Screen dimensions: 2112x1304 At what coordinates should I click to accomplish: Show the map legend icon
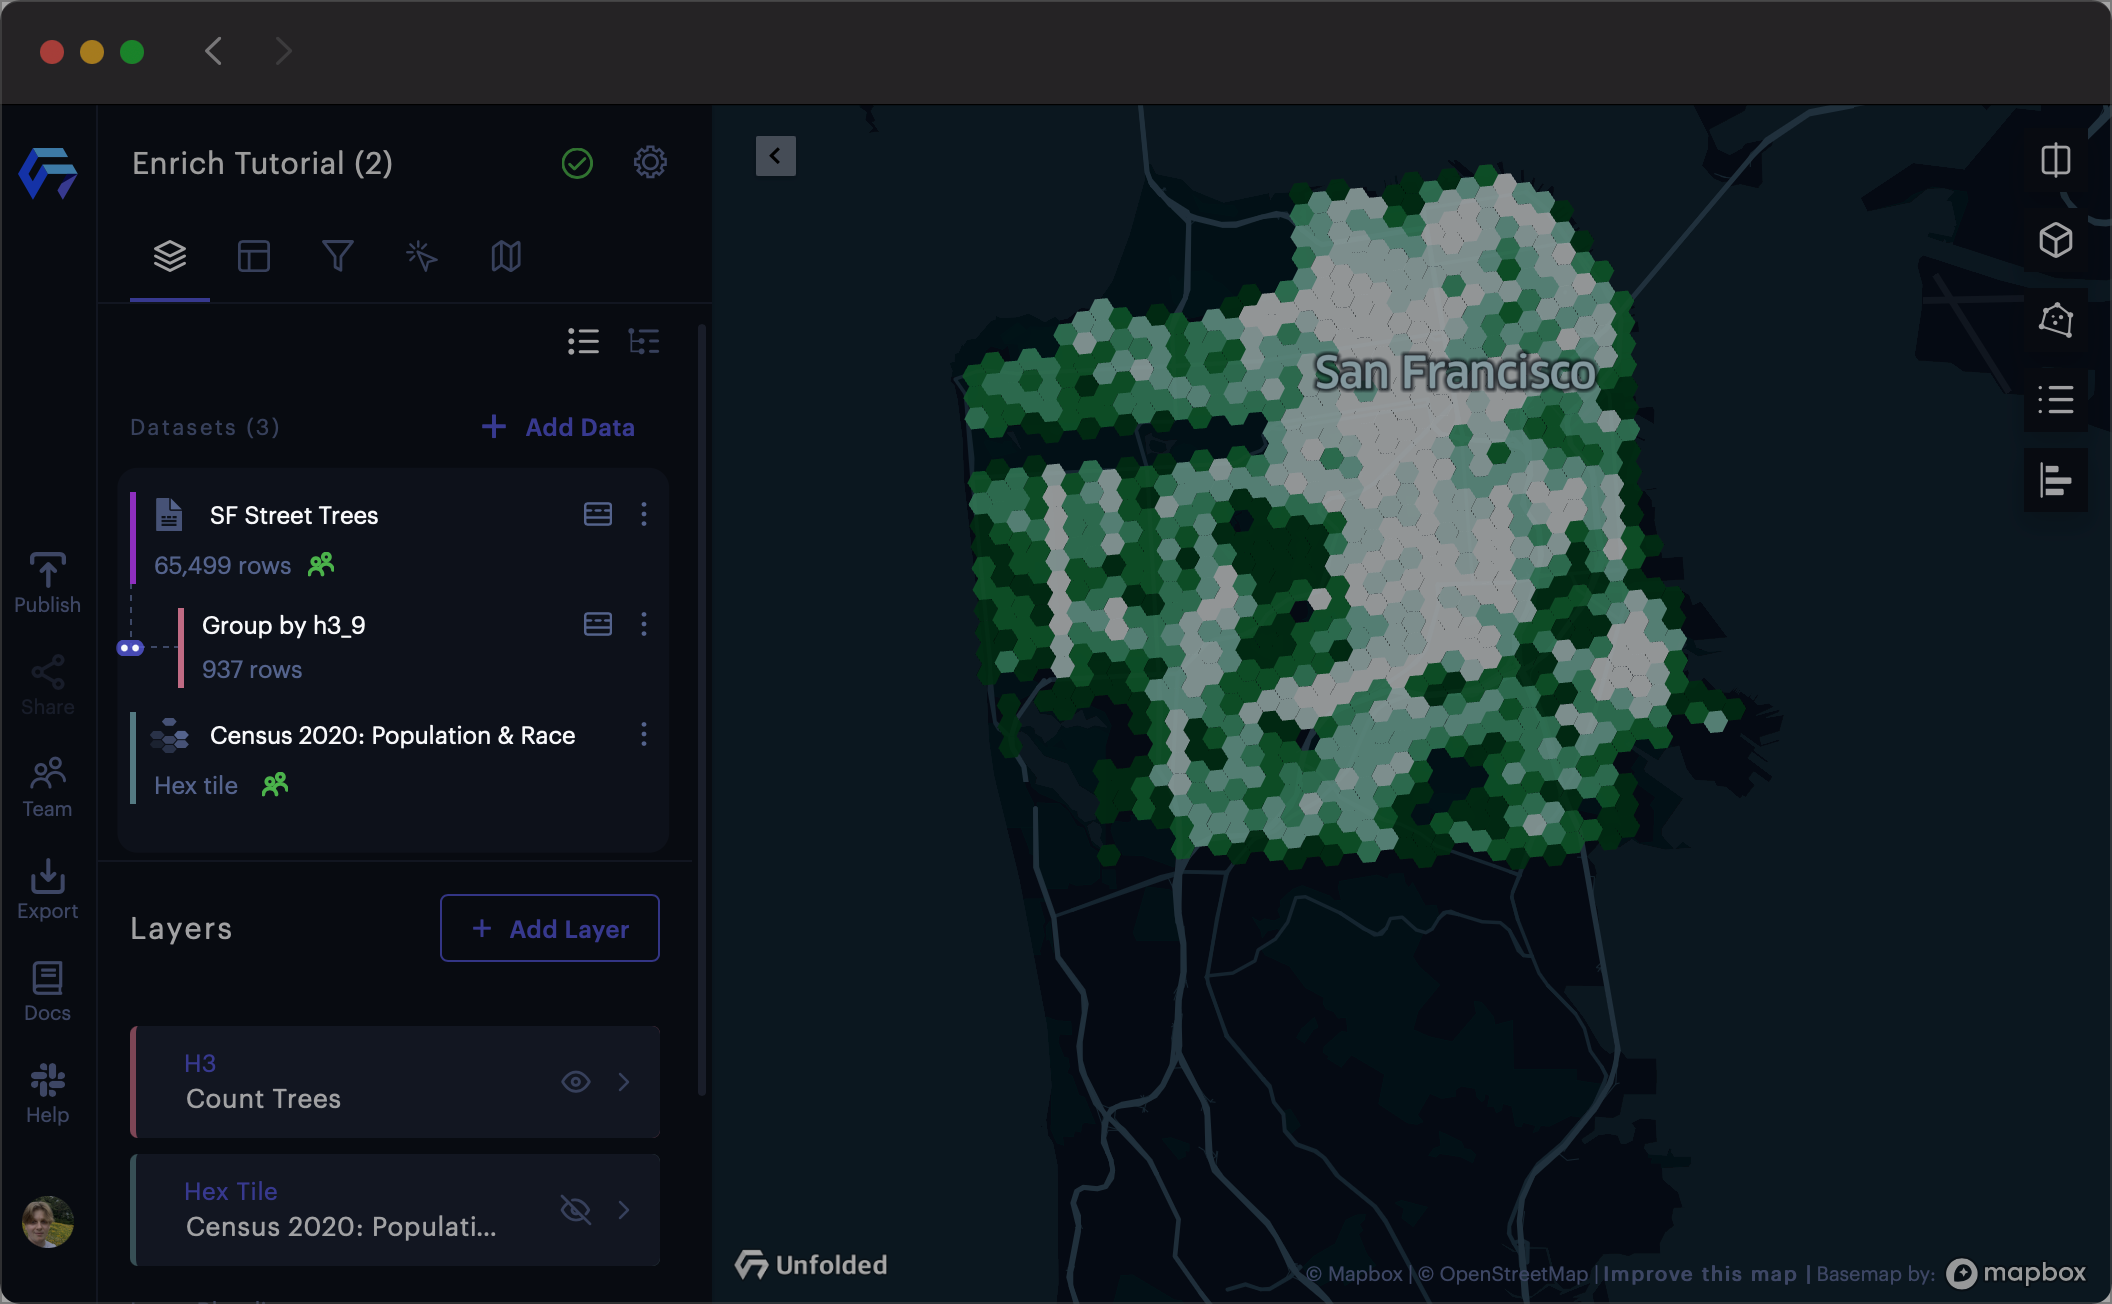(2055, 400)
